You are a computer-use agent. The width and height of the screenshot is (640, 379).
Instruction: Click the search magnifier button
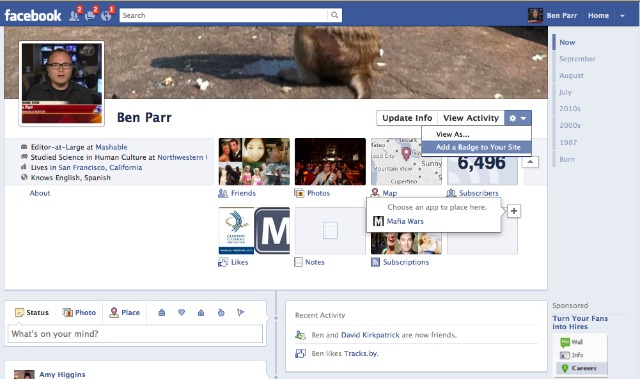pyautogui.click(x=334, y=16)
